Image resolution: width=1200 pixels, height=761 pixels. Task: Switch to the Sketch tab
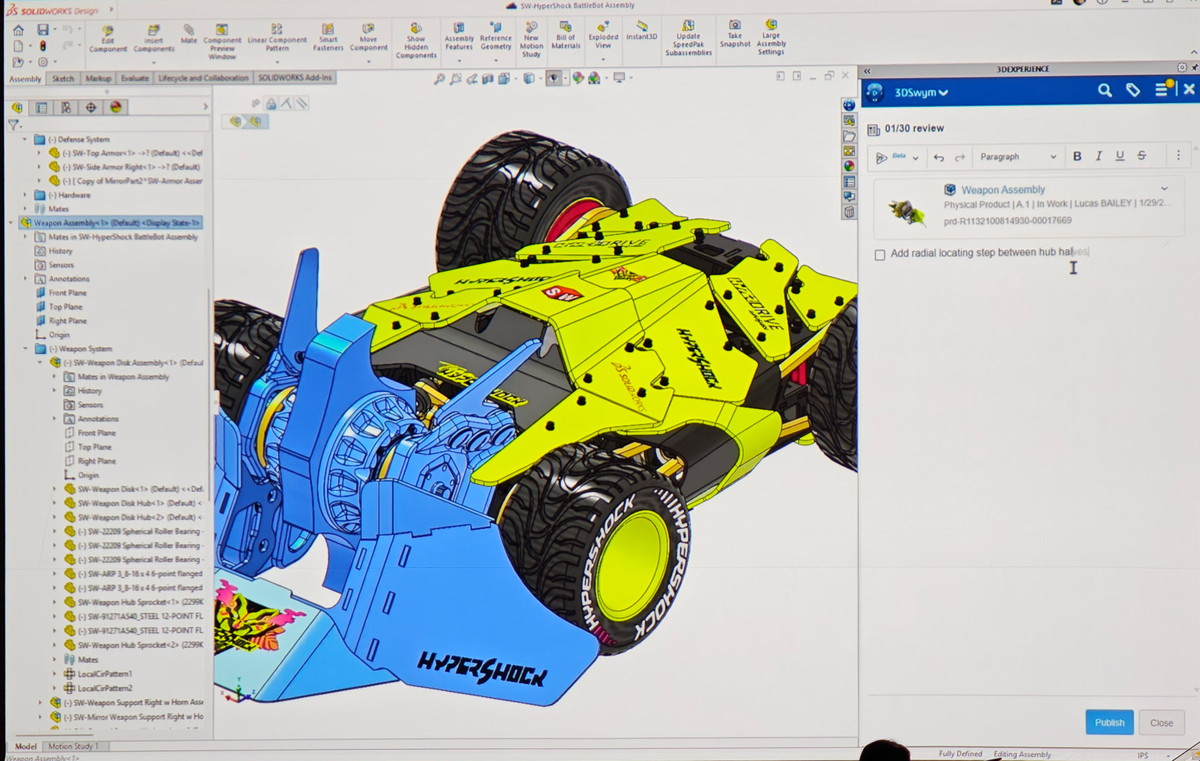click(x=63, y=78)
